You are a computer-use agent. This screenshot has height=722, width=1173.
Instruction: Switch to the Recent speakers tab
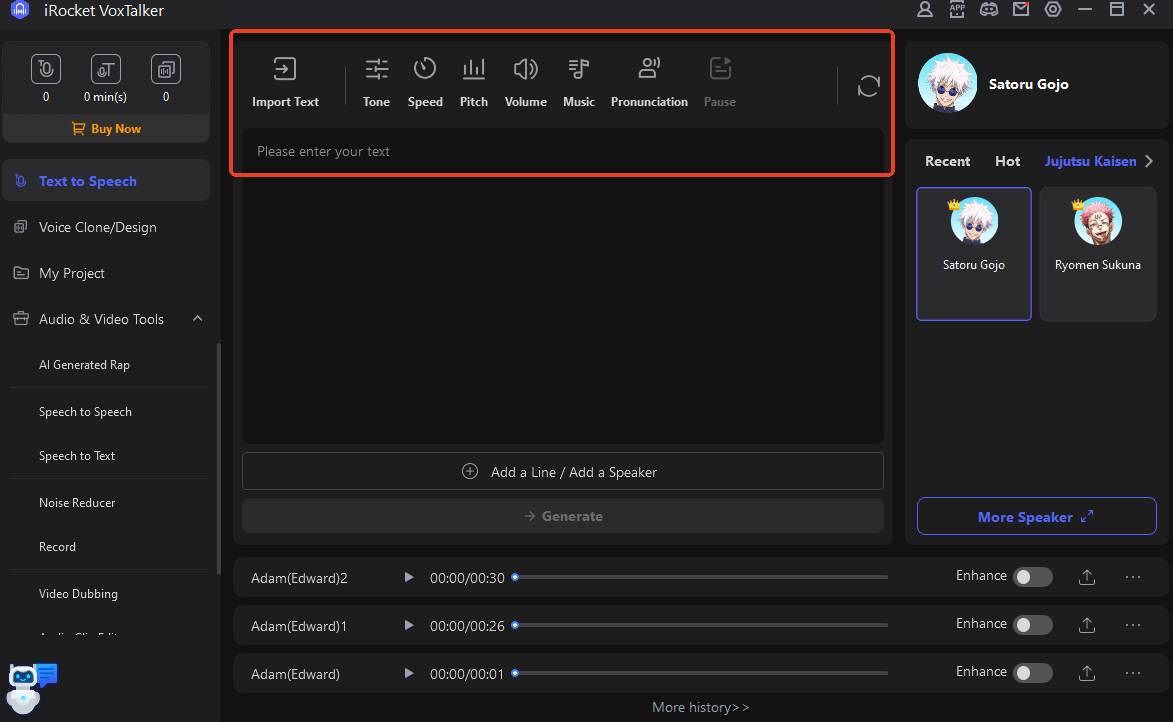point(947,161)
